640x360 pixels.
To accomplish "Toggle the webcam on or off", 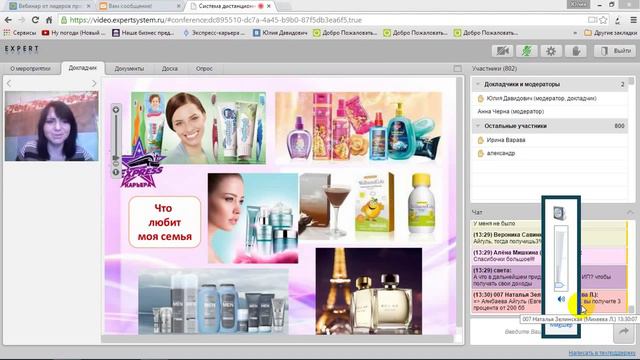I will [502, 51].
